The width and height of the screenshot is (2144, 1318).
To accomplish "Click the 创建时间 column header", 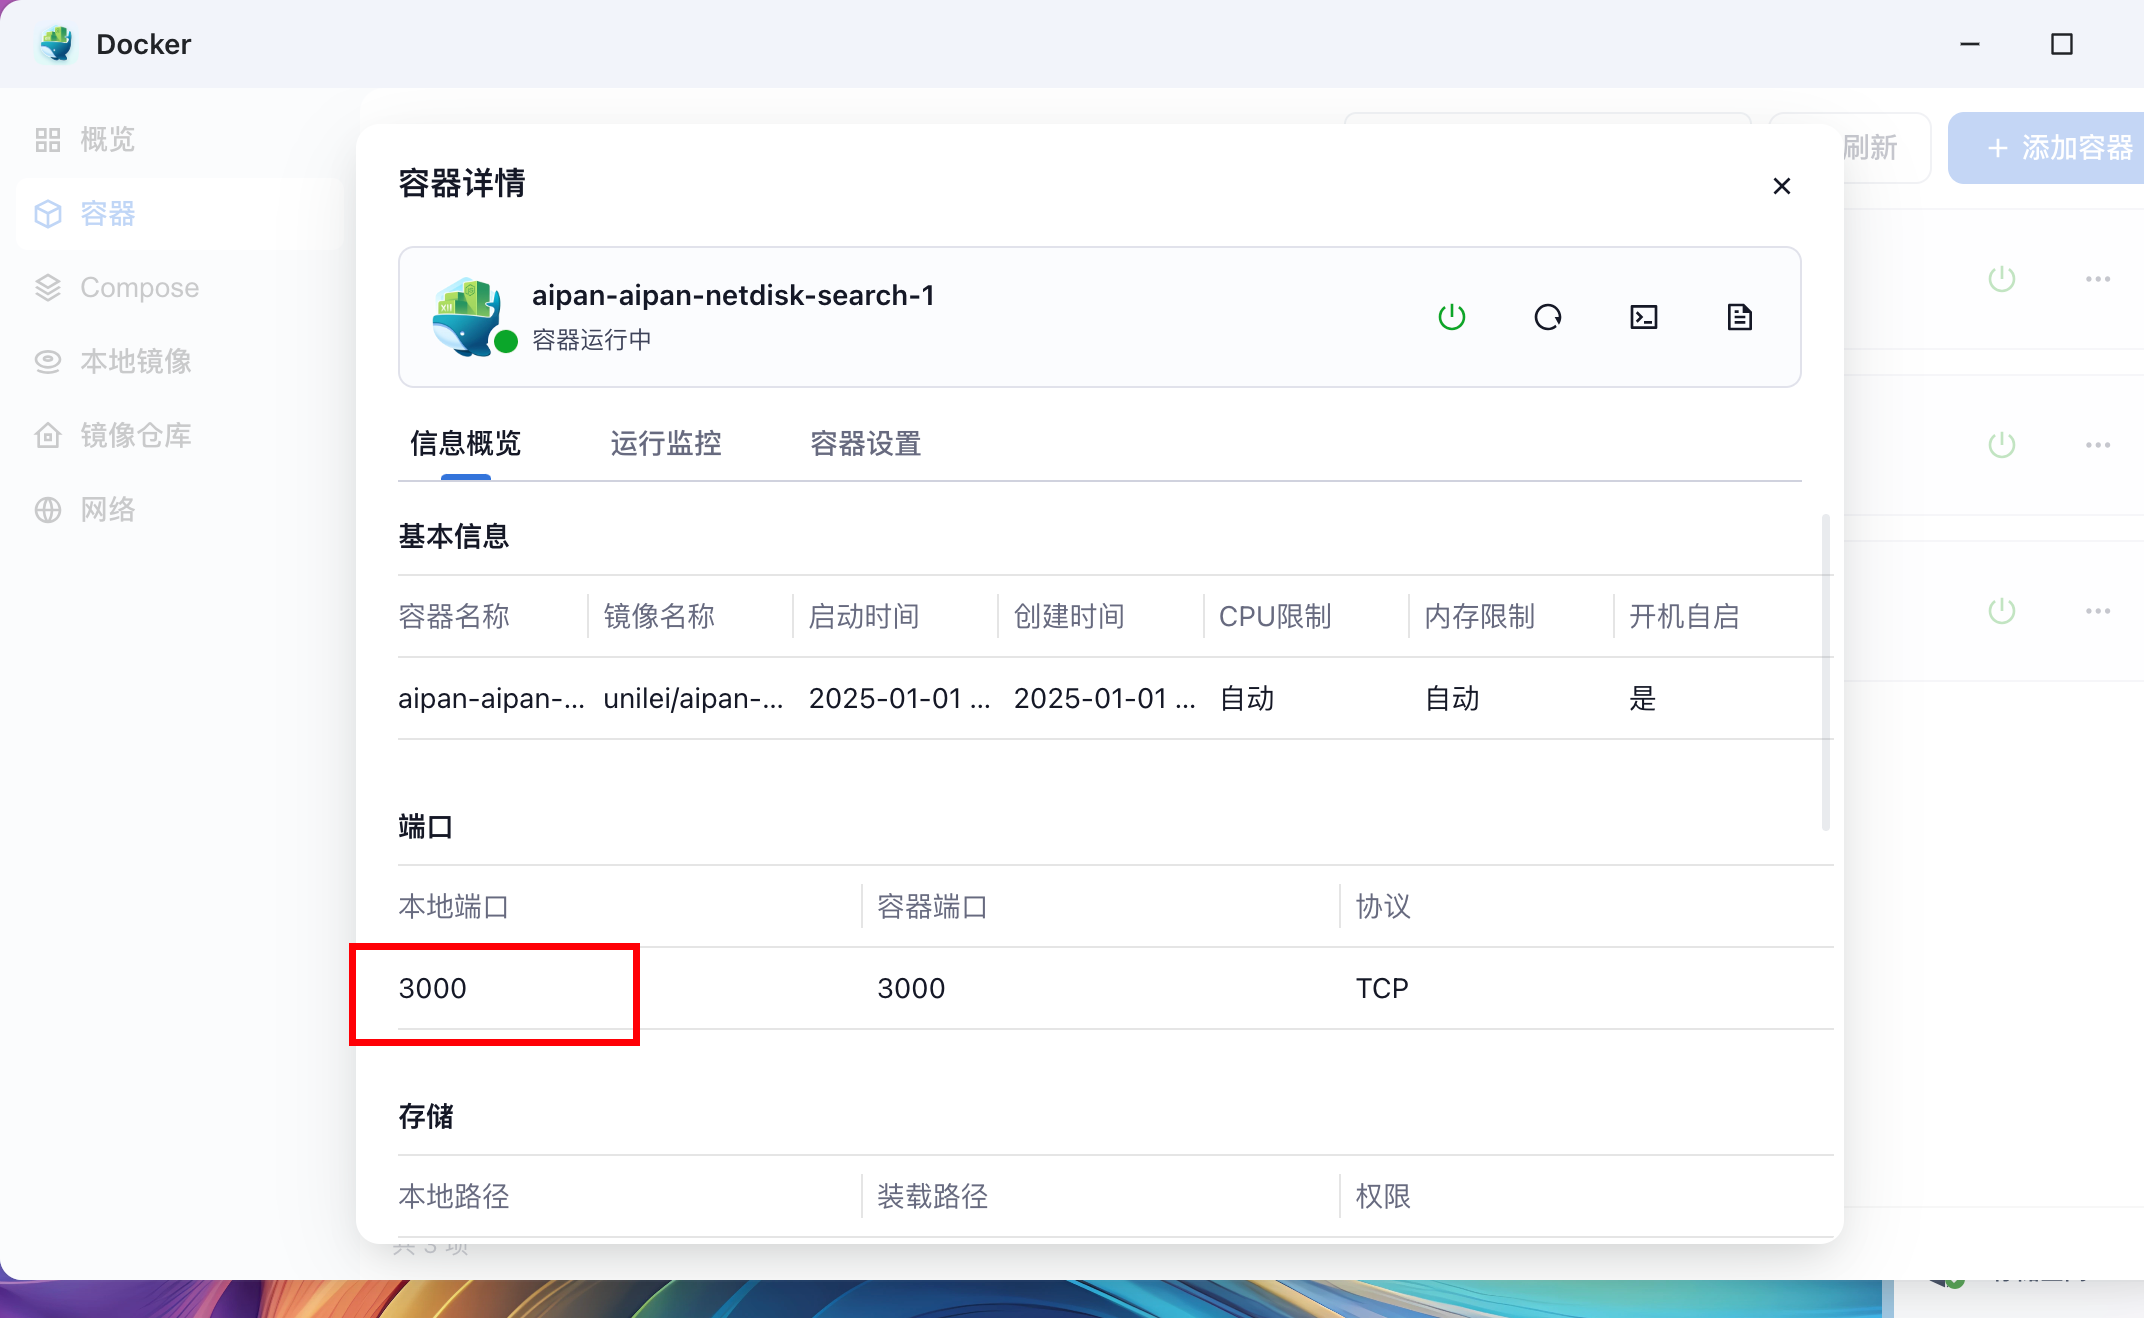I will [x=1070, y=616].
